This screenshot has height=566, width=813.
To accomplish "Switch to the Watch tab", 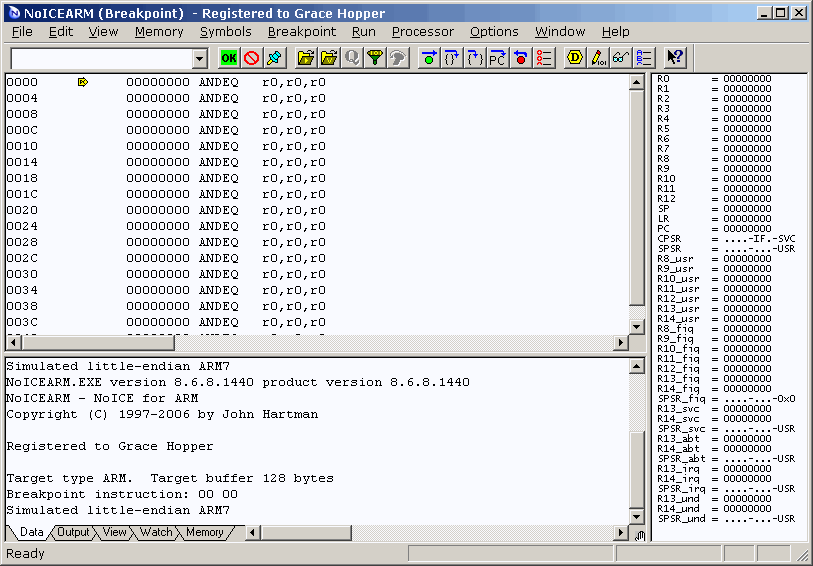I will (x=156, y=532).
